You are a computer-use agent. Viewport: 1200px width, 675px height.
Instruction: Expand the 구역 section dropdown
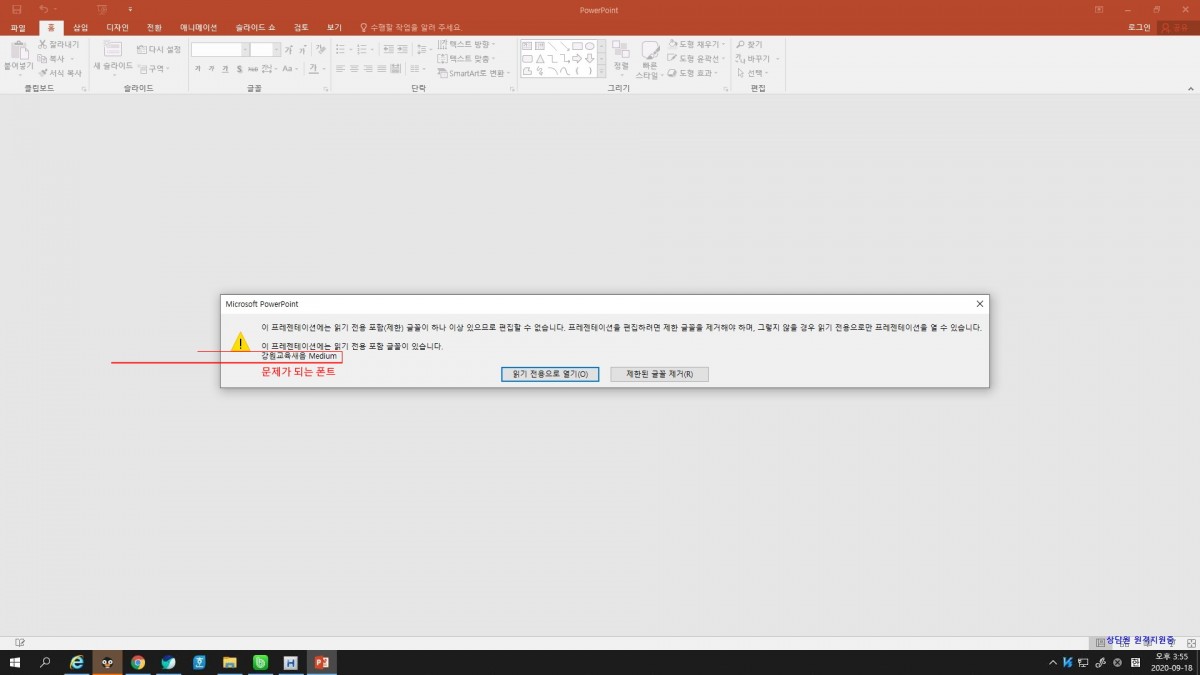(153, 68)
